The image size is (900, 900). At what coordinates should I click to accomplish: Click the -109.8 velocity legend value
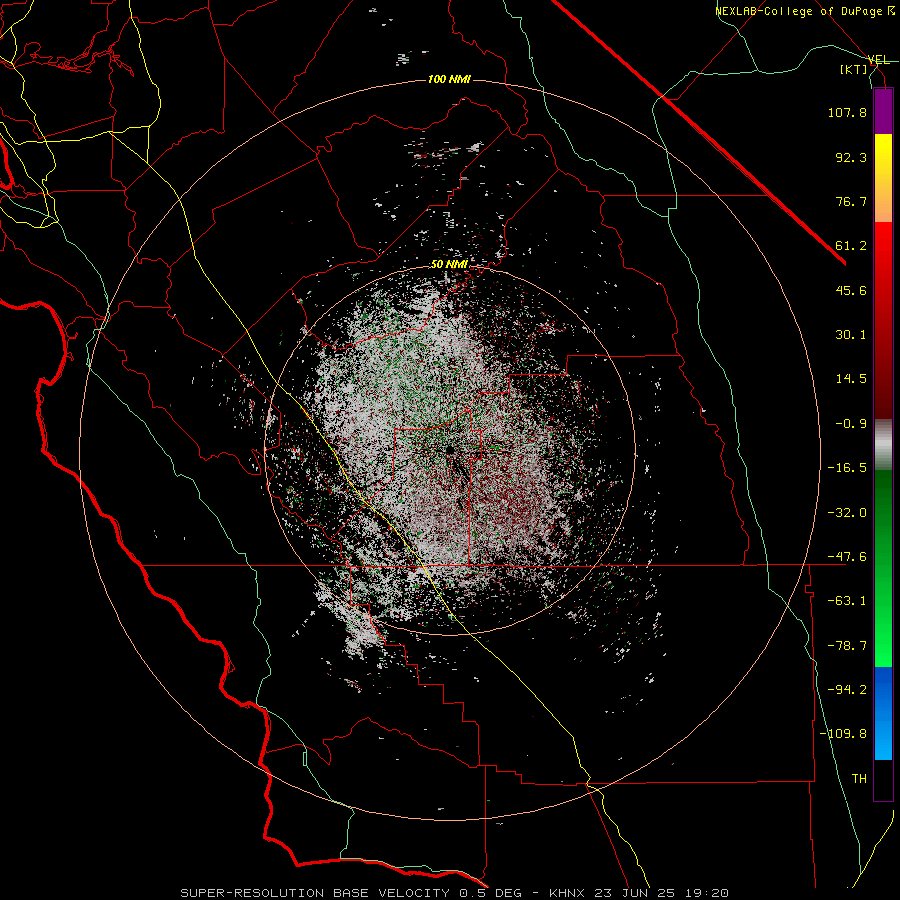click(x=843, y=734)
